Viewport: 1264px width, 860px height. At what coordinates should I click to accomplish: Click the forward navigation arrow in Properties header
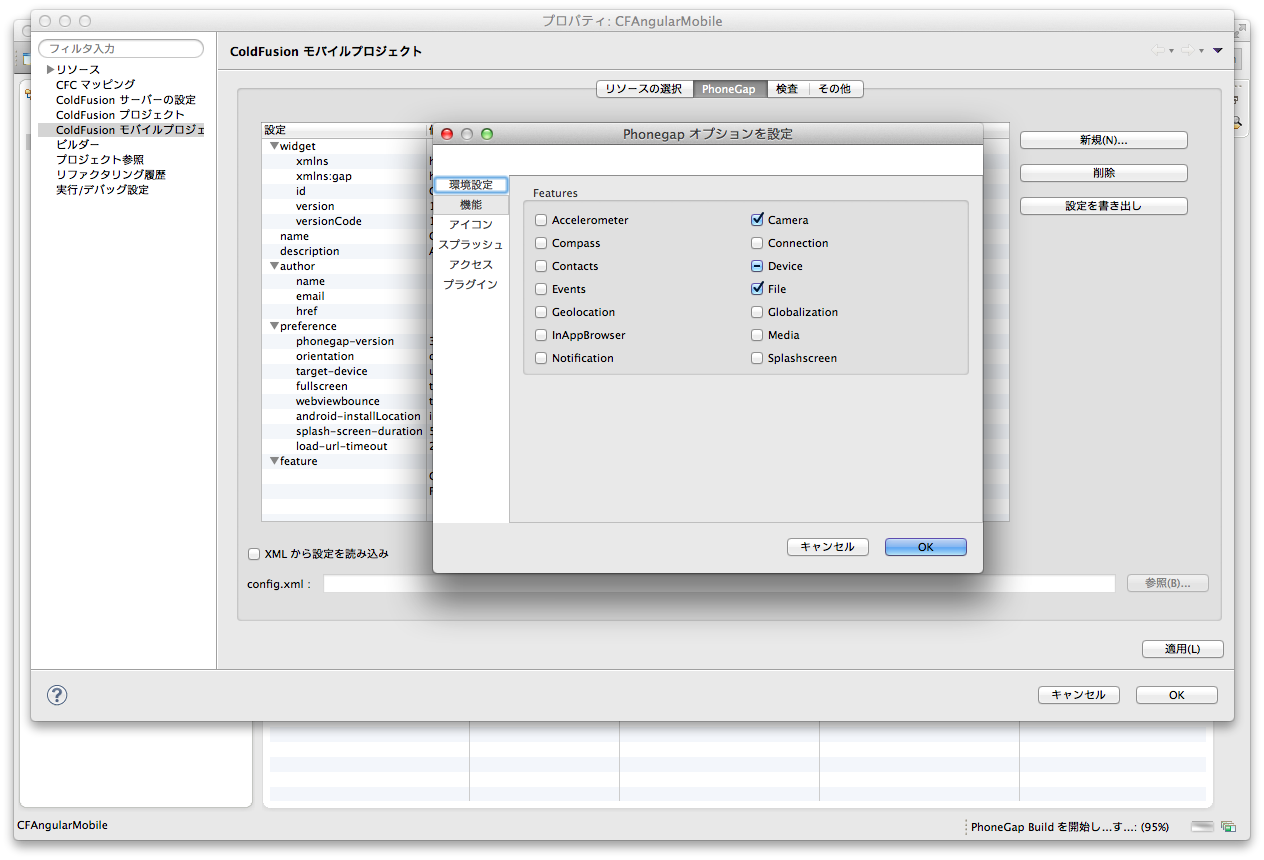(x=1187, y=51)
